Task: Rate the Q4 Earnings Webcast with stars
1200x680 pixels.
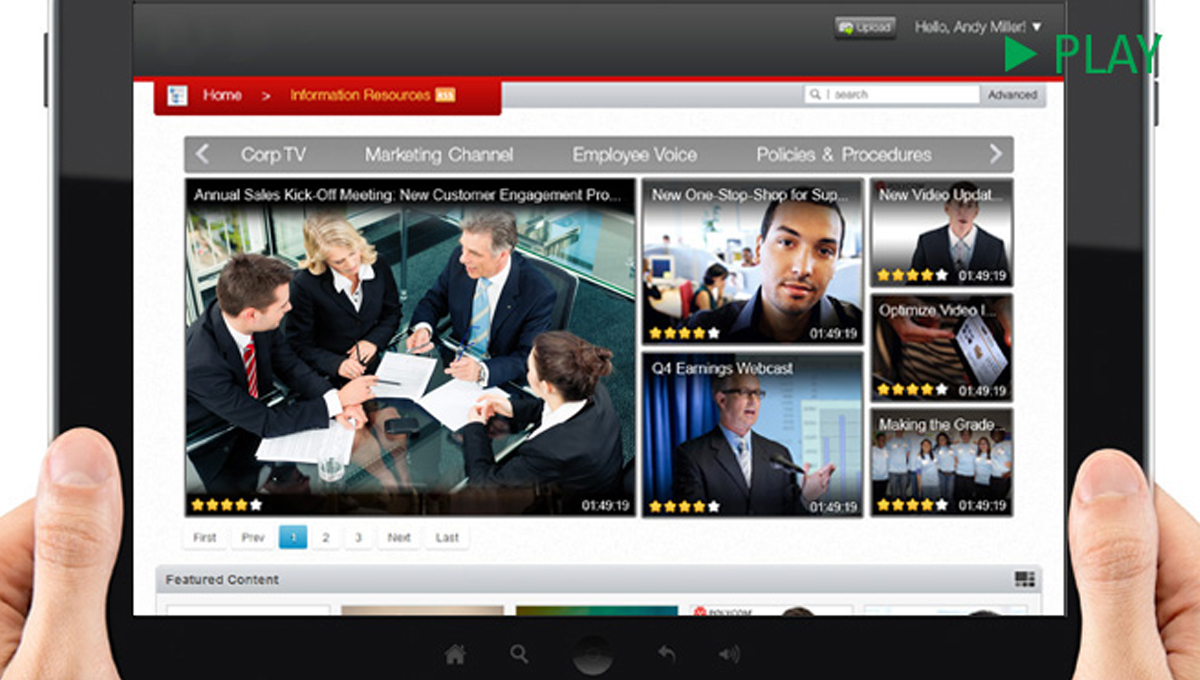Action: pos(684,506)
